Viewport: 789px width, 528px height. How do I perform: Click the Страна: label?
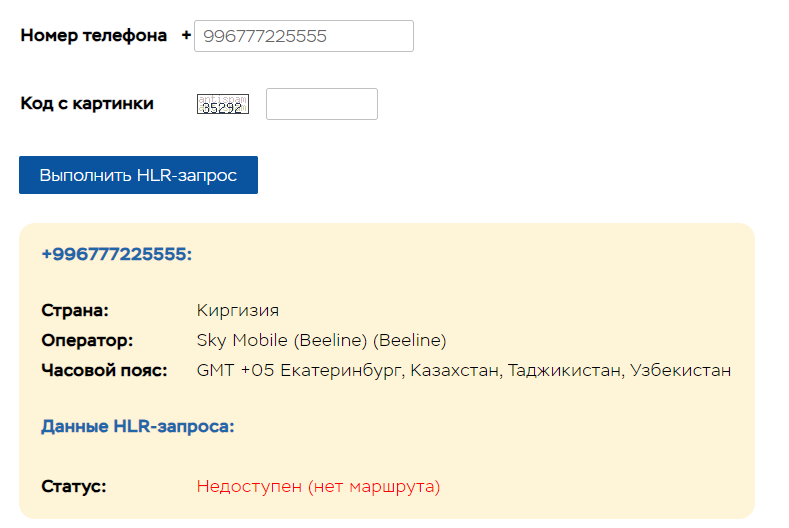[75, 310]
